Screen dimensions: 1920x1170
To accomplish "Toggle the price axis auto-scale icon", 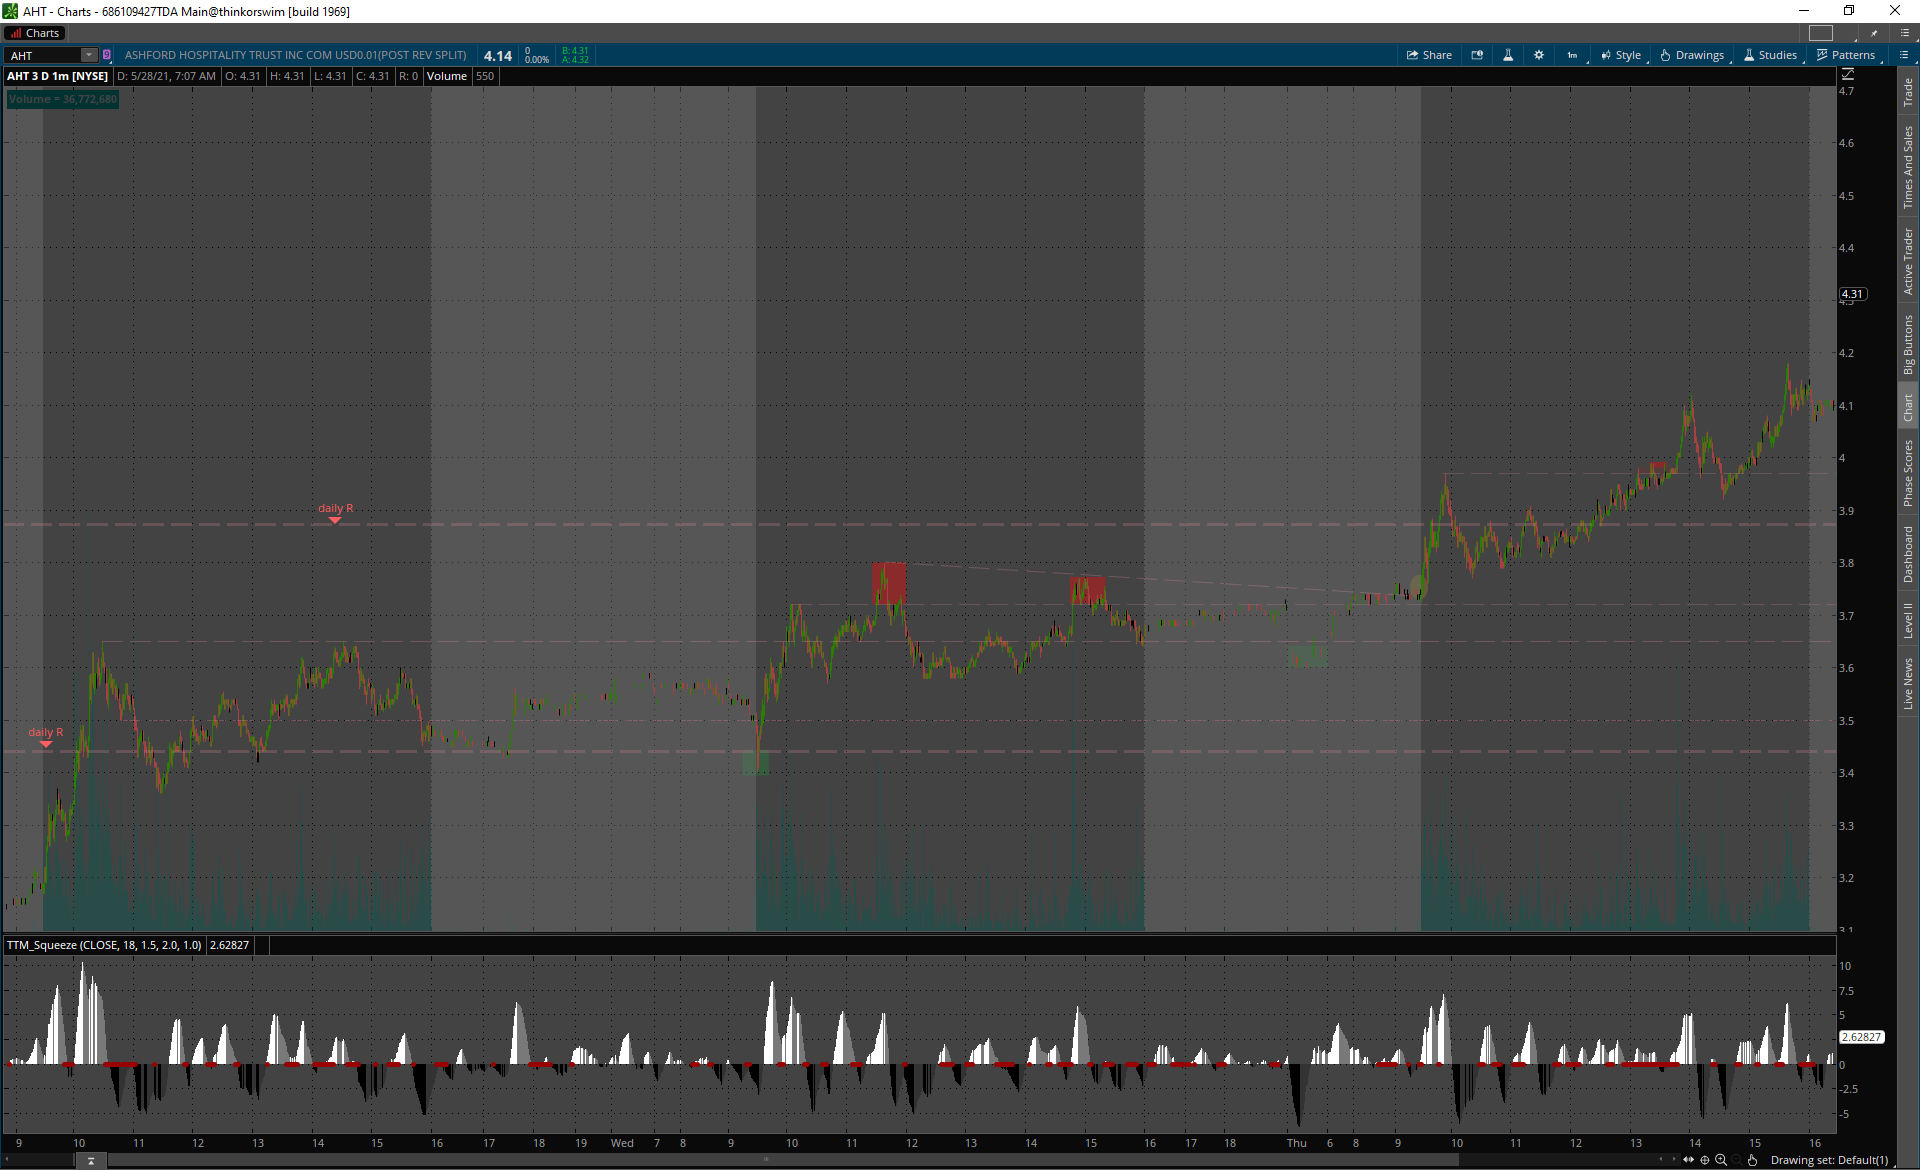I will [1848, 75].
